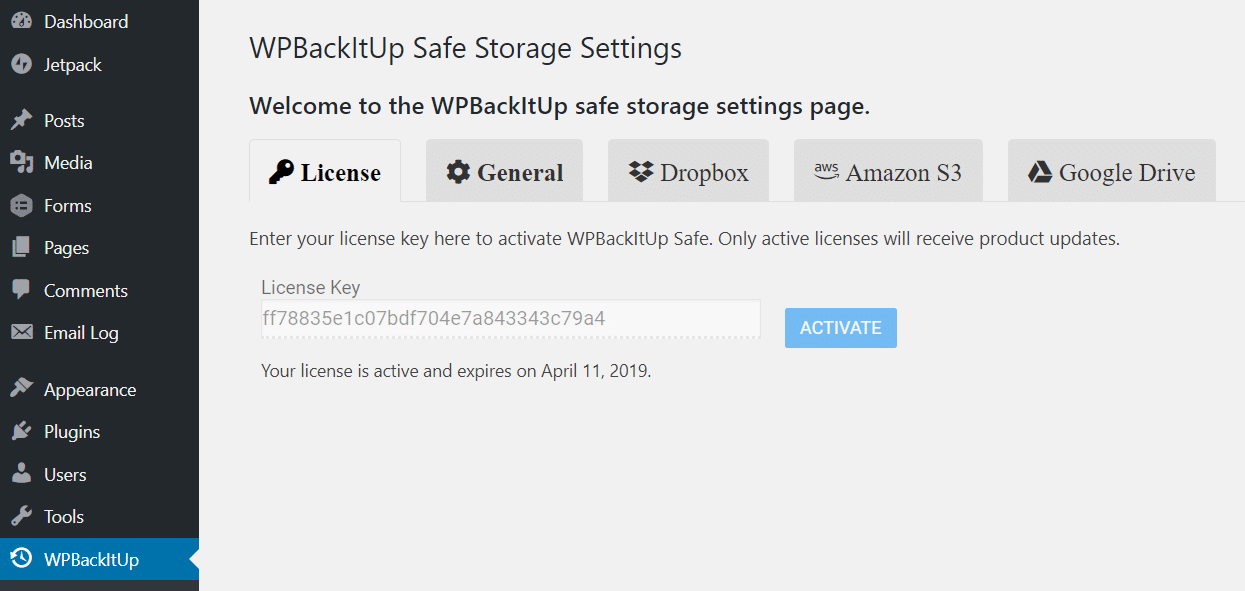Select the License tab
The width and height of the screenshot is (1245, 591).
pos(325,171)
